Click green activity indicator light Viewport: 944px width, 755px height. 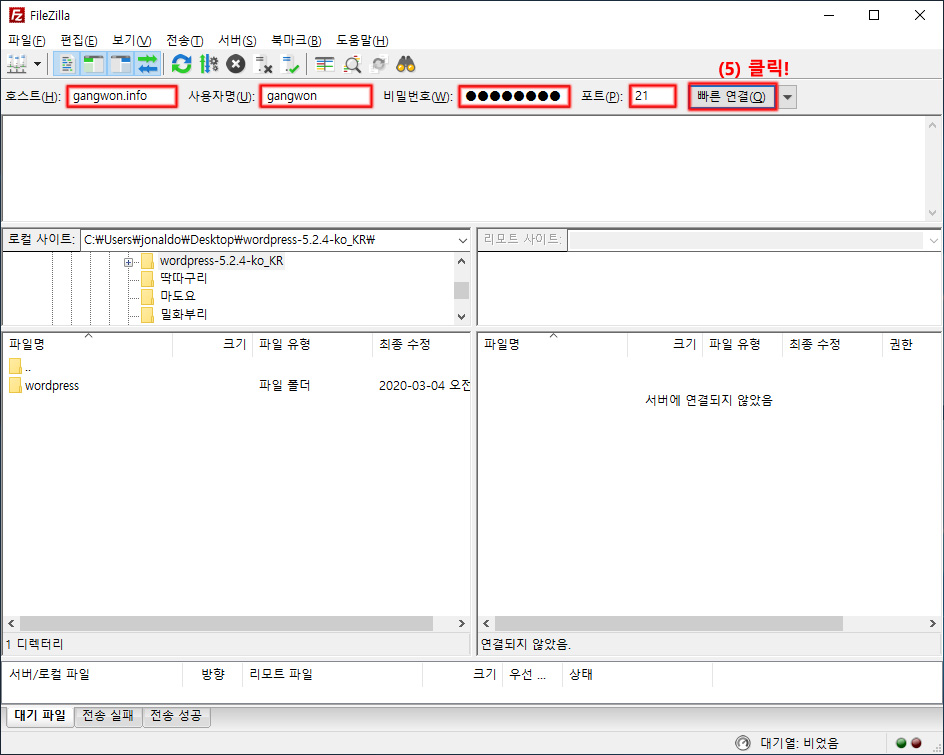(901, 743)
